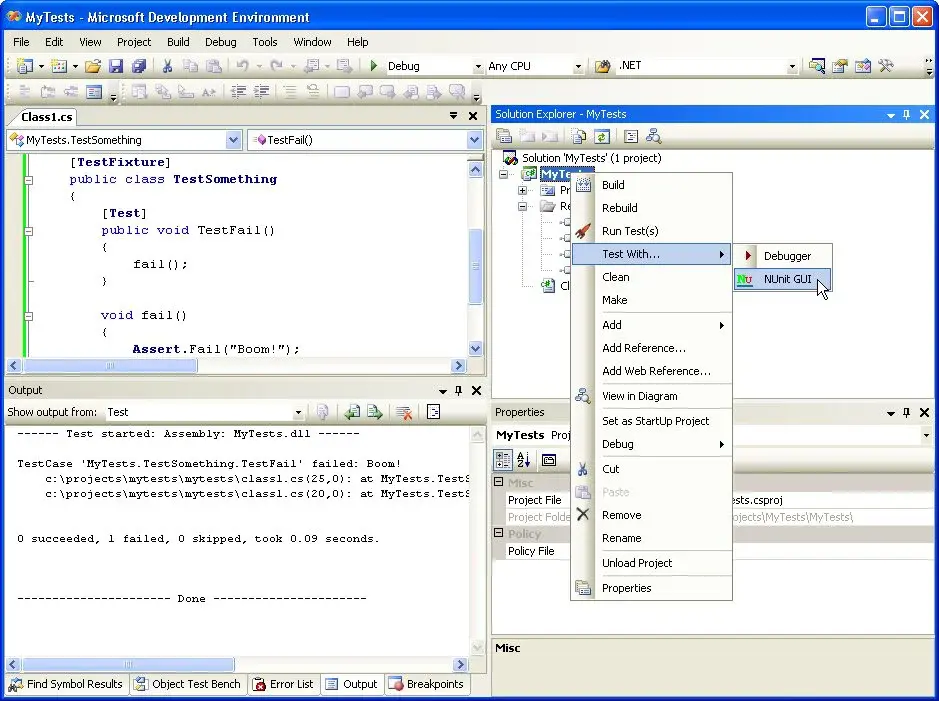Click View Class Diagram icon in Solution Explorer toolbar

pyautogui.click(x=653, y=136)
